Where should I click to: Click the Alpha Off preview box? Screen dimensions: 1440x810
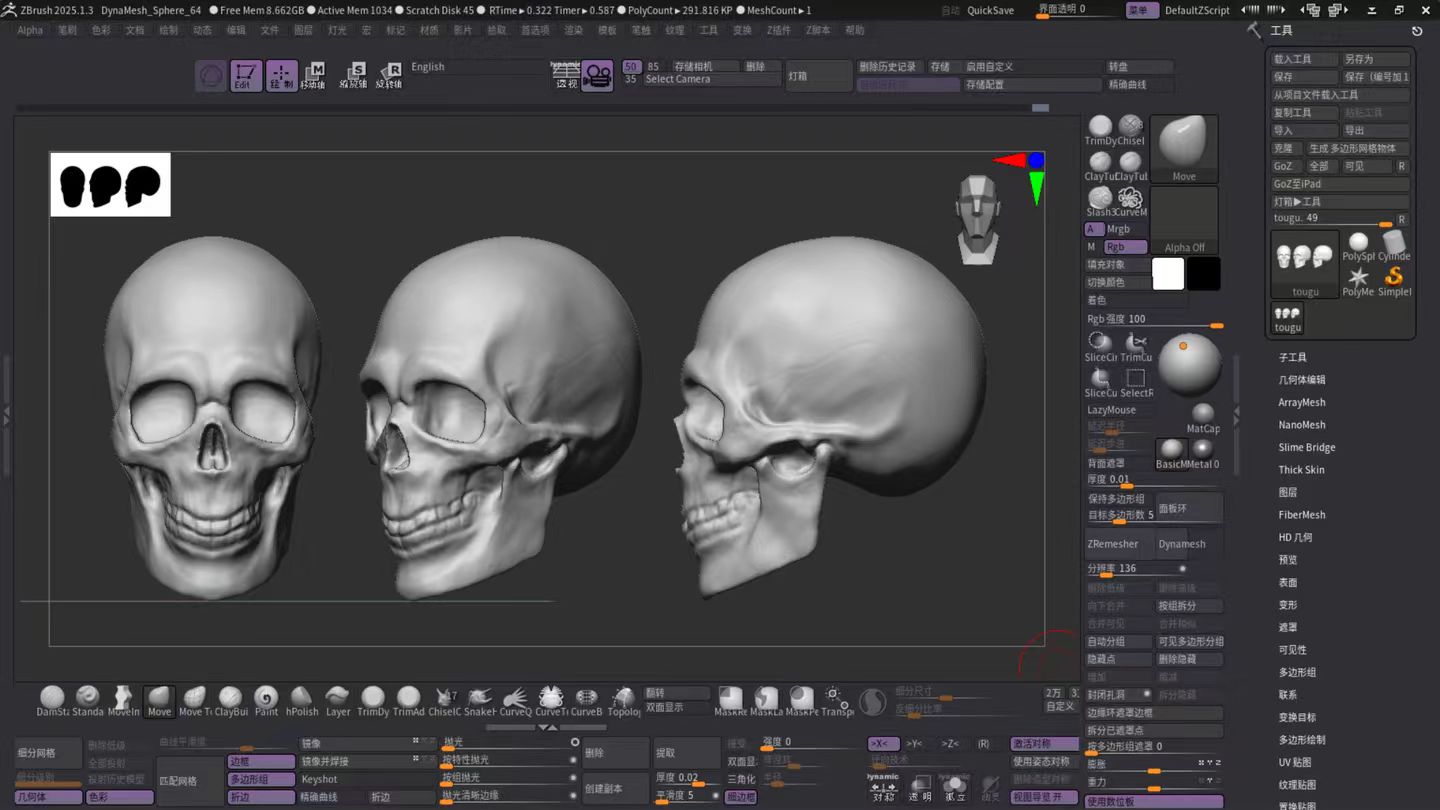[1184, 221]
